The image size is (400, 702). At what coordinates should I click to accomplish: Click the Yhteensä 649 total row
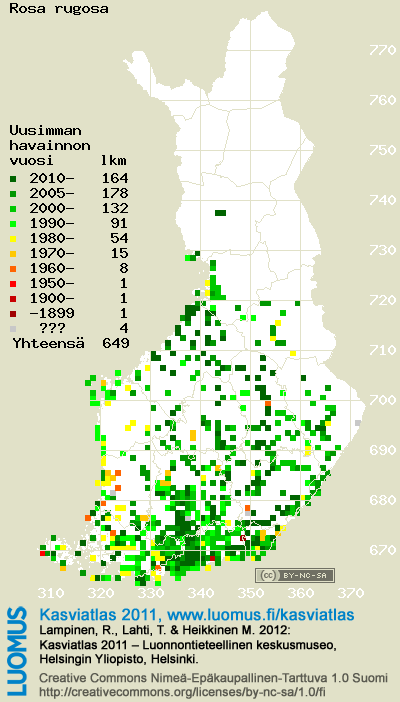[71, 343]
